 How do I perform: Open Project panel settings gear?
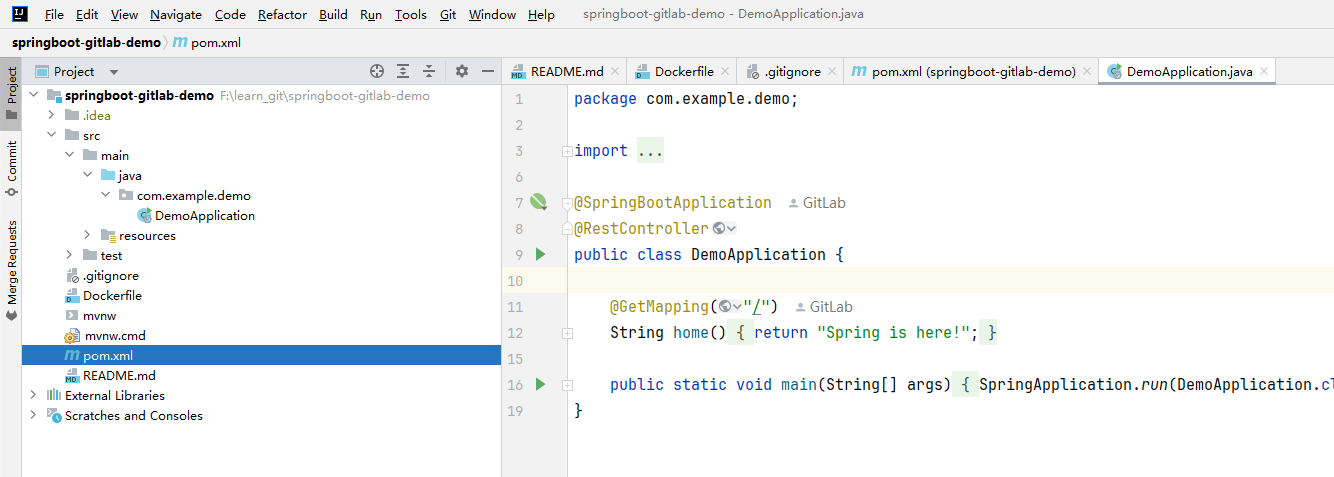pyautogui.click(x=462, y=71)
